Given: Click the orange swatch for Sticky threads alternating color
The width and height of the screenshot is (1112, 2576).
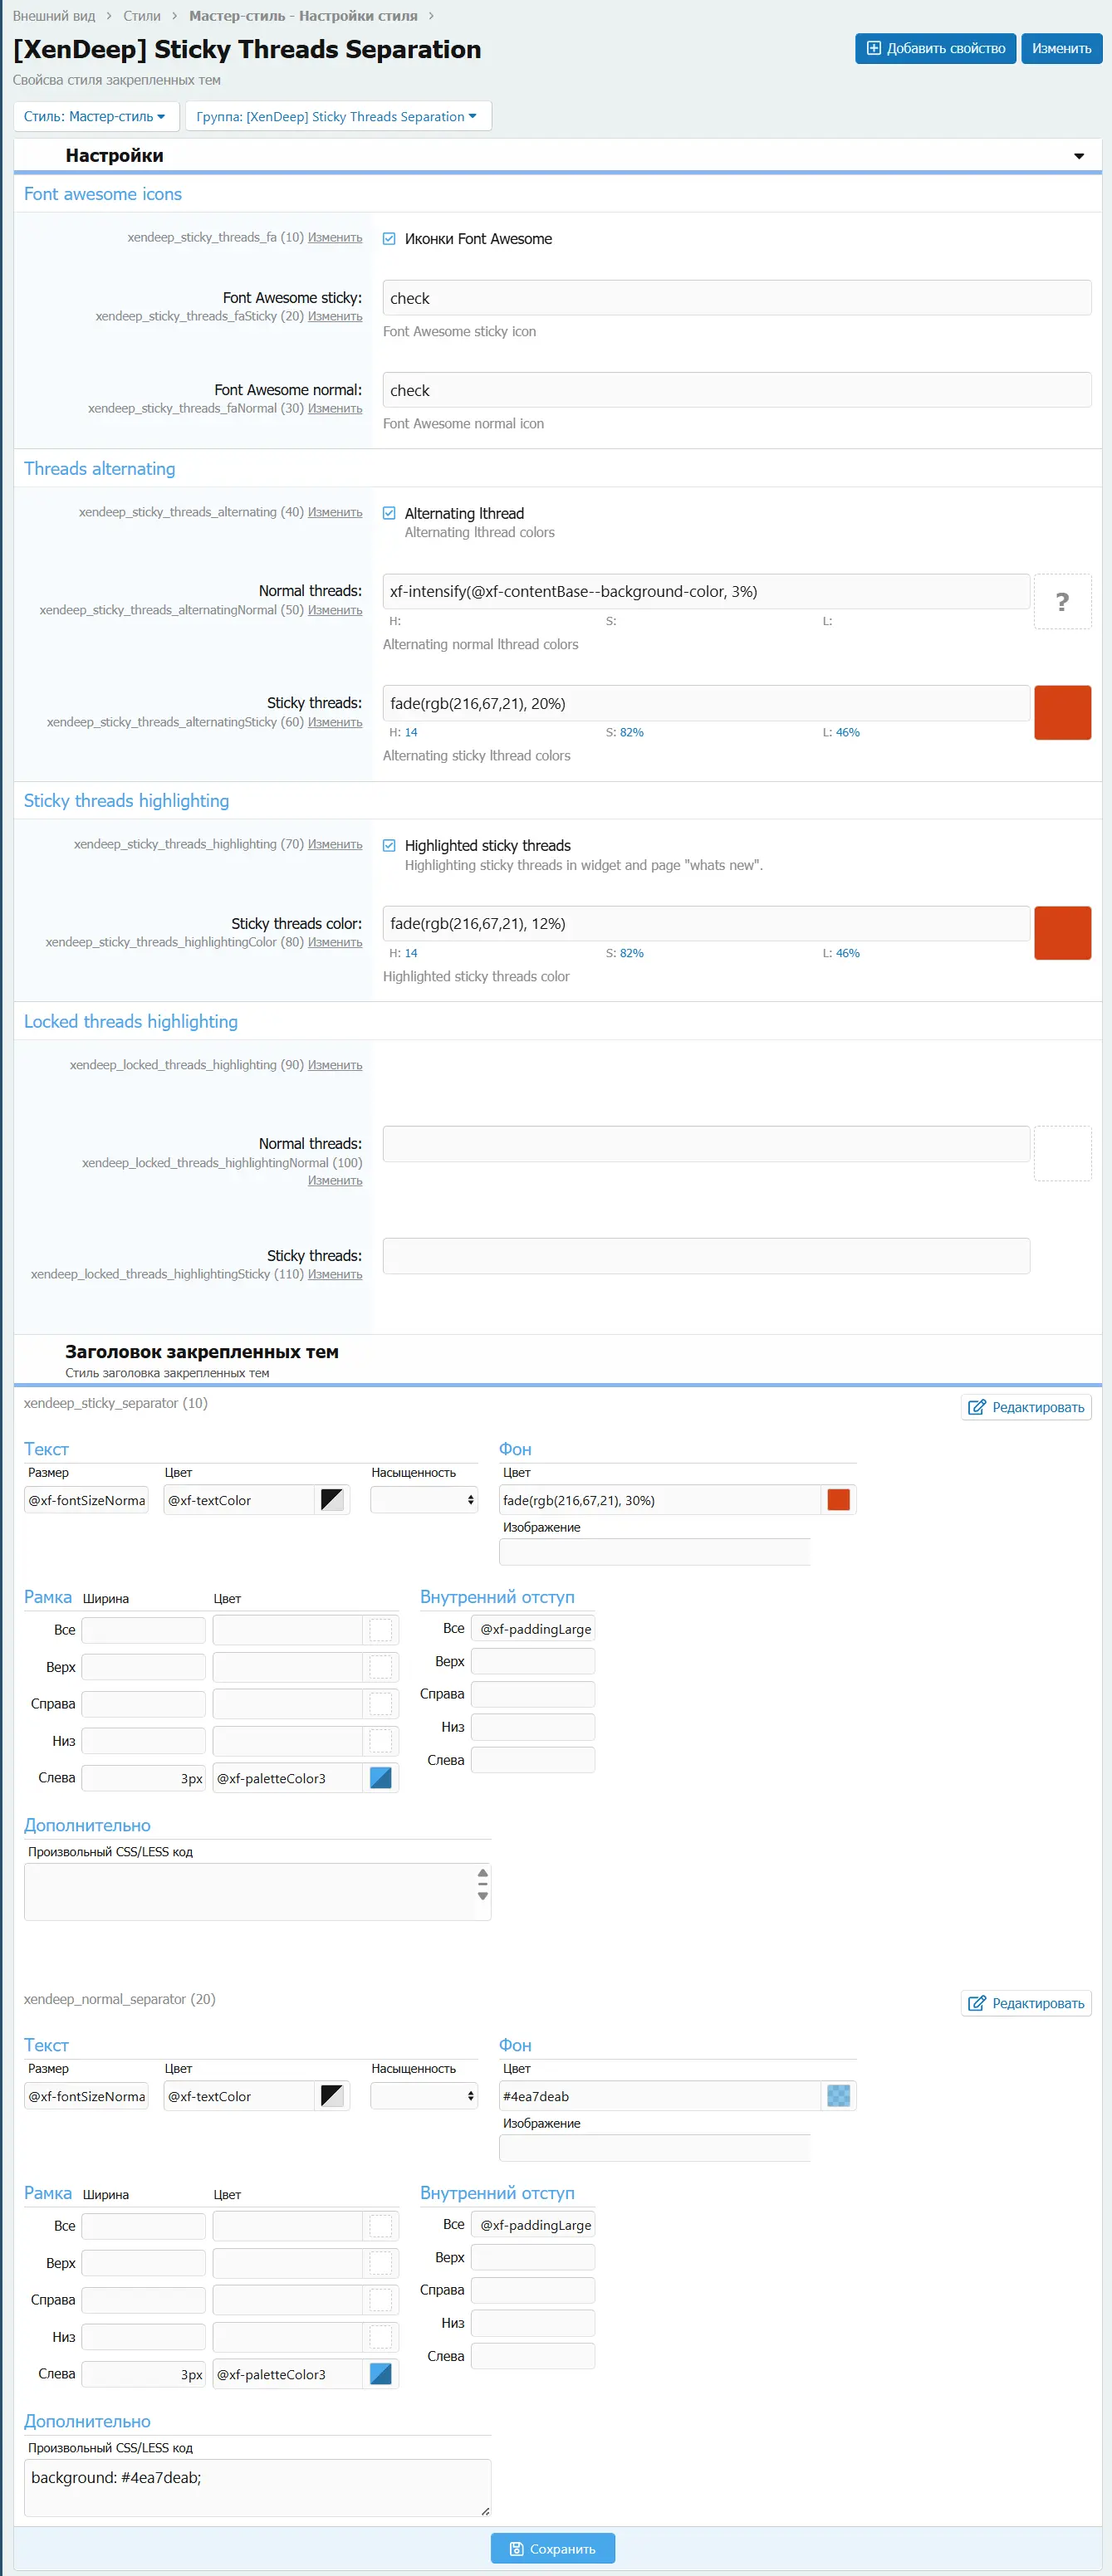Looking at the screenshot, I should 1061,713.
